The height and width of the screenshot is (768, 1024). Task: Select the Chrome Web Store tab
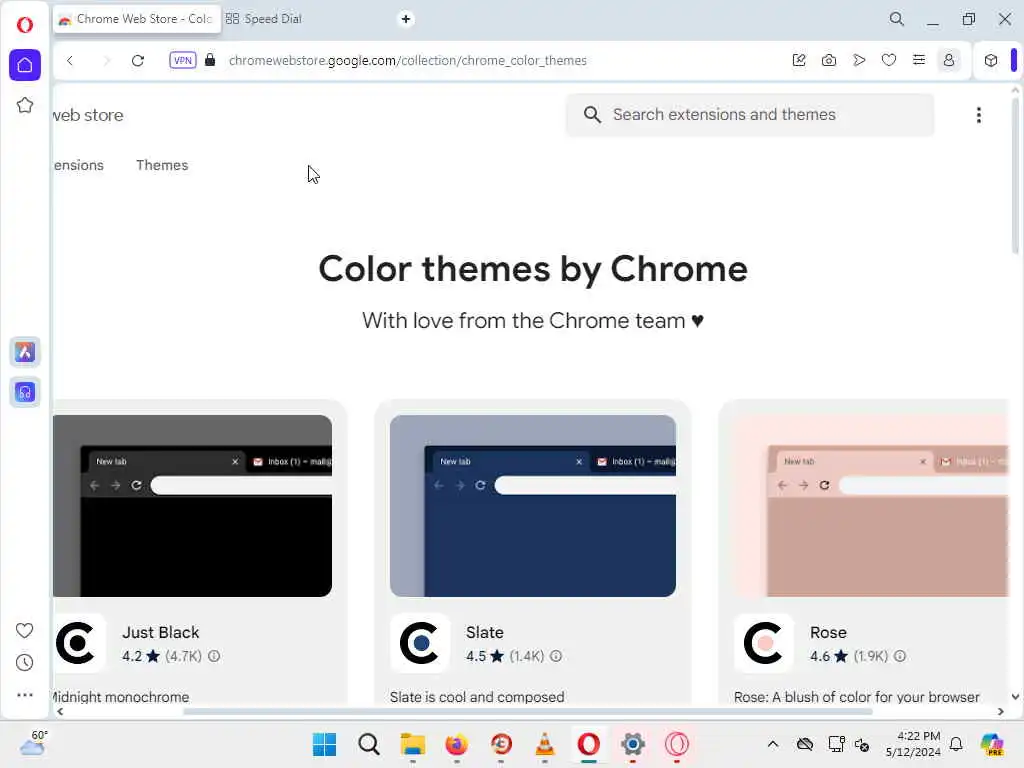click(136, 19)
